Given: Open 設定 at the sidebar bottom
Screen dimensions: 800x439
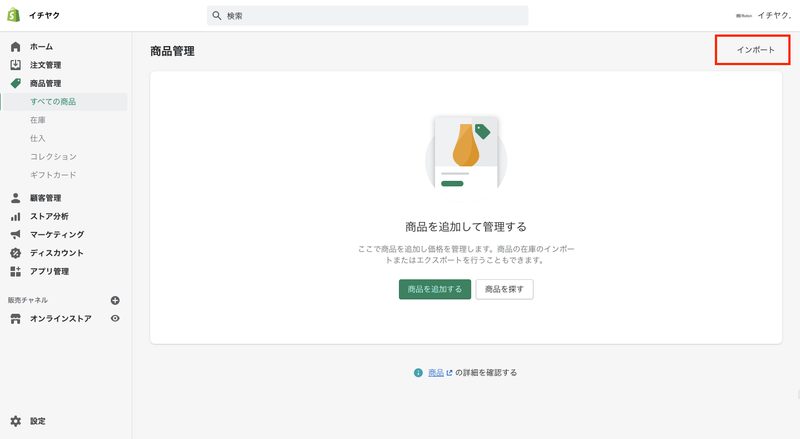Looking at the screenshot, I should coord(38,421).
